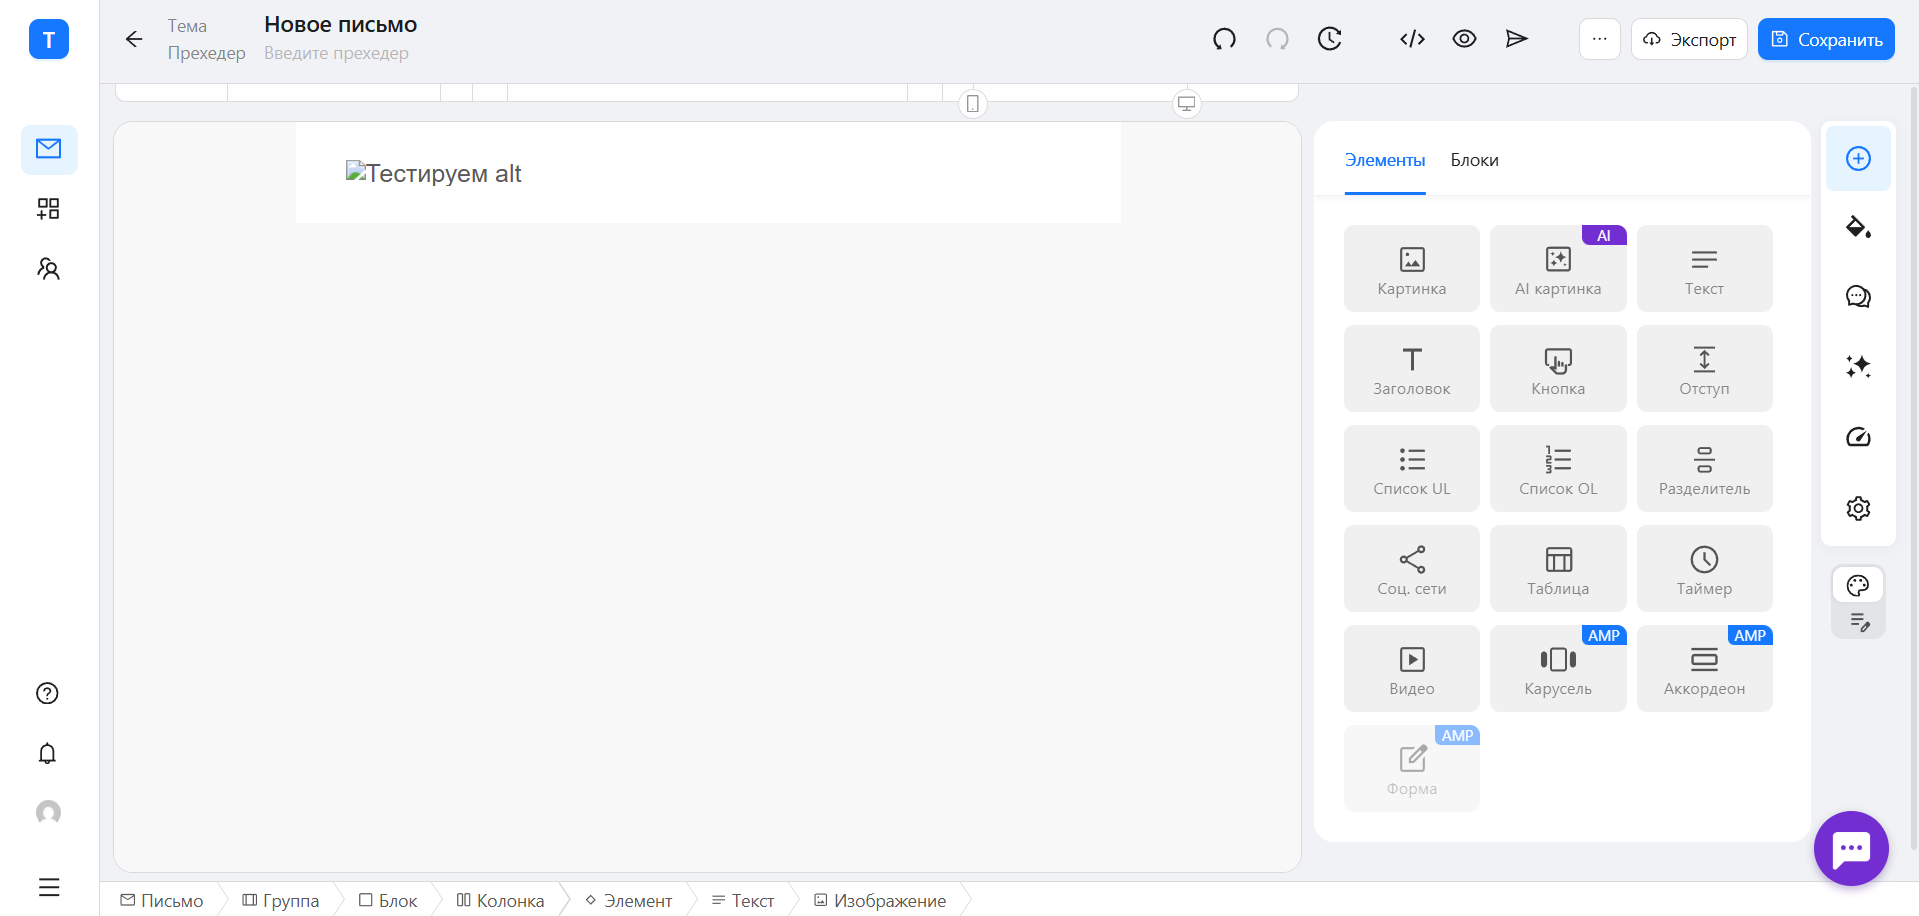Select the image with Тестируем alt text
Screen dimensions: 1919x916
pos(433,173)
